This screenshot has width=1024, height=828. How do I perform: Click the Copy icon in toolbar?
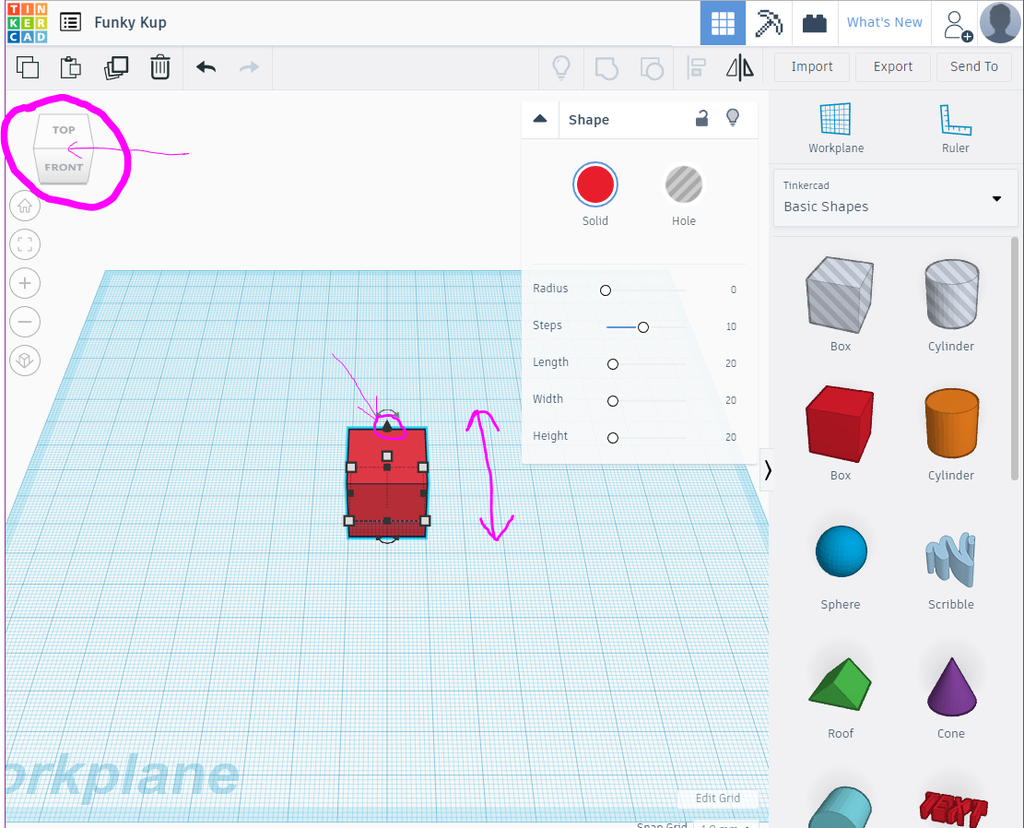[x=27, y=67]
